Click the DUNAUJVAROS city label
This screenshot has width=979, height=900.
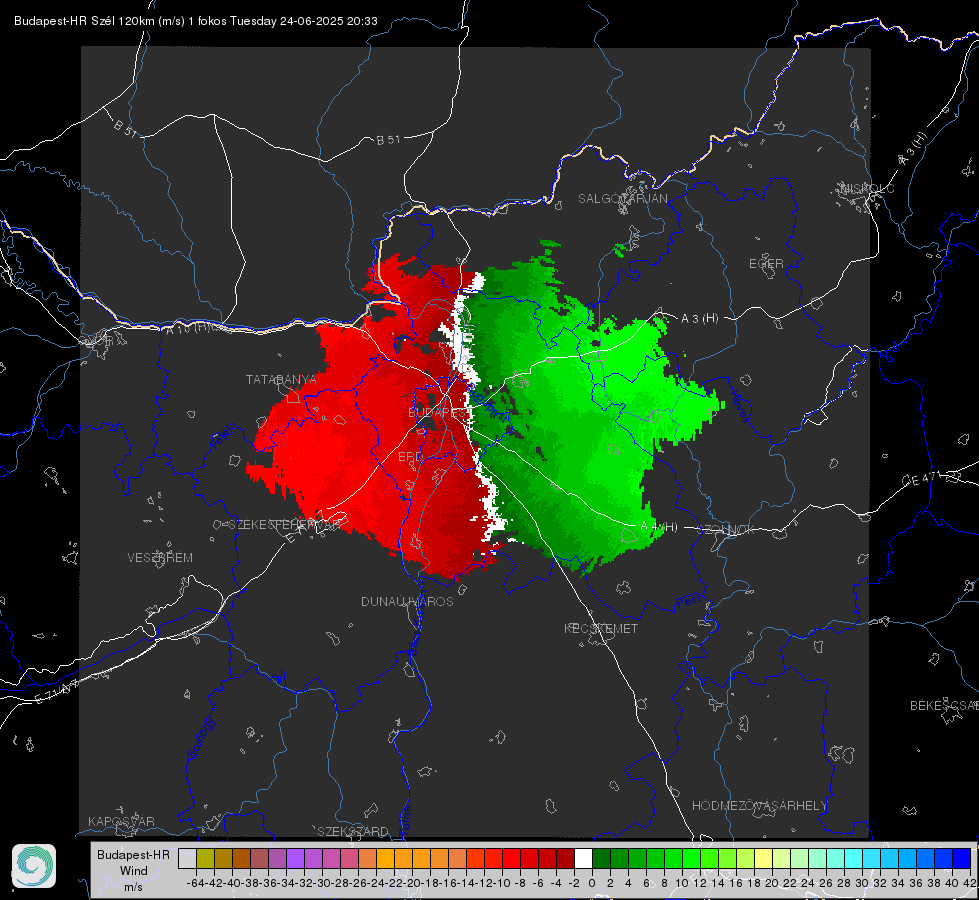407,601
